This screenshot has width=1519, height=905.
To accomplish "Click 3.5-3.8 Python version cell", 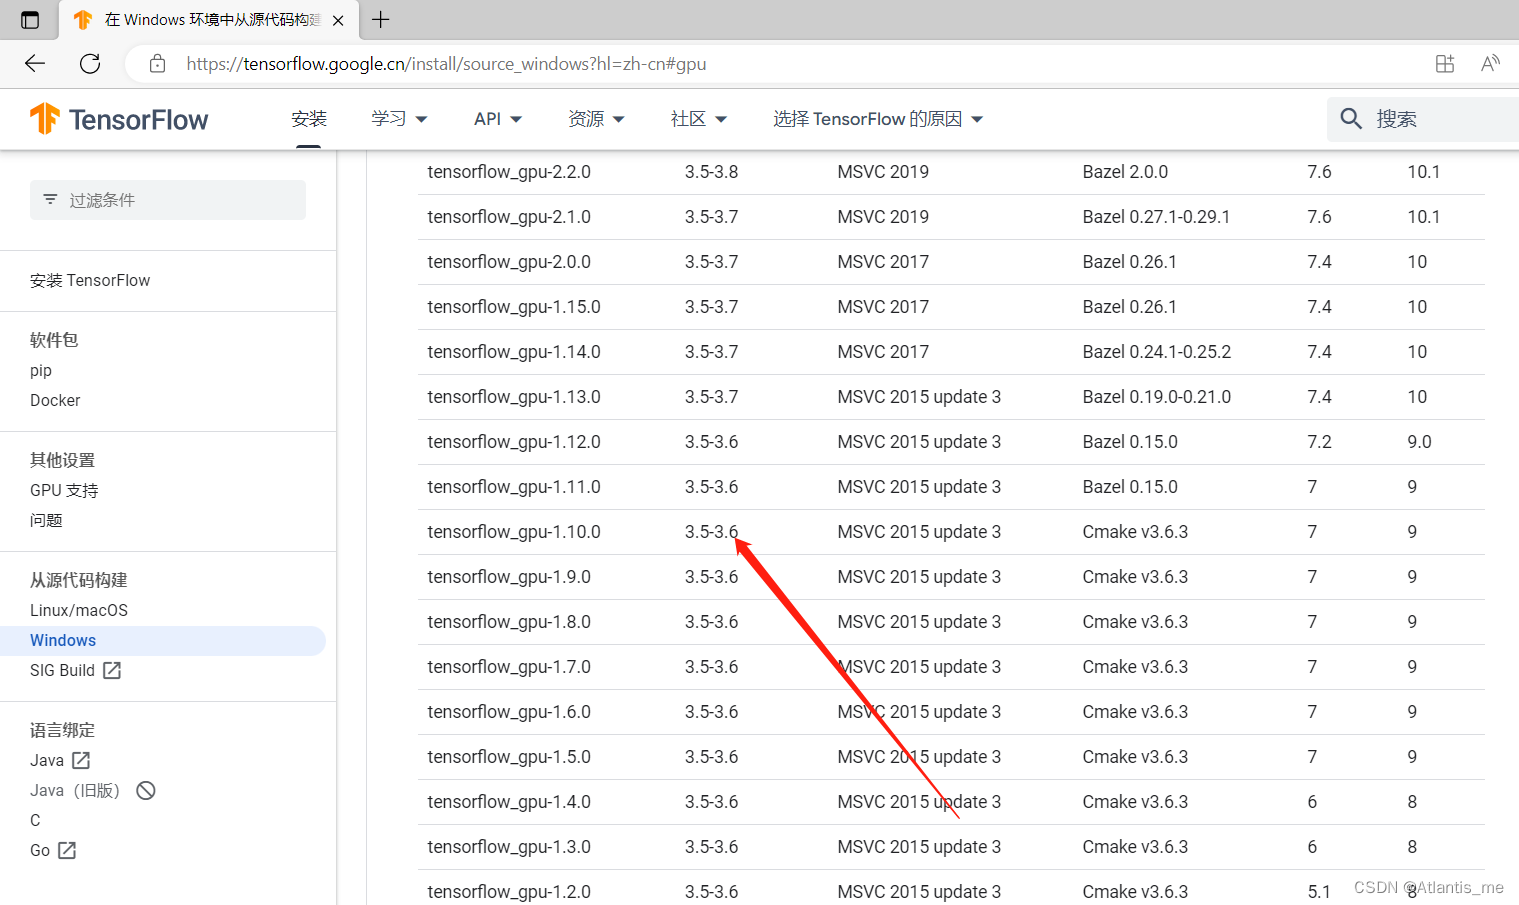I will (712, 172).
